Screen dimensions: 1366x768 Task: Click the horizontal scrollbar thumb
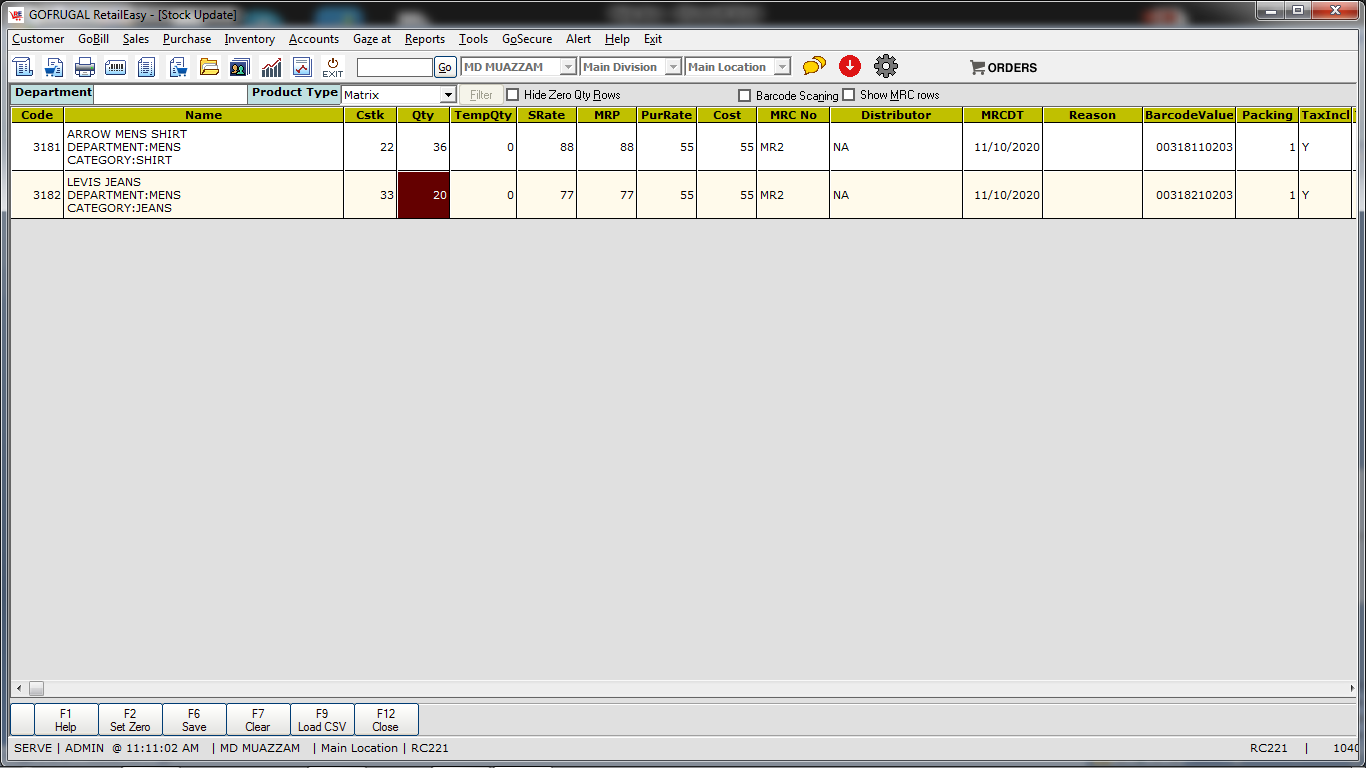pos(36,688)
